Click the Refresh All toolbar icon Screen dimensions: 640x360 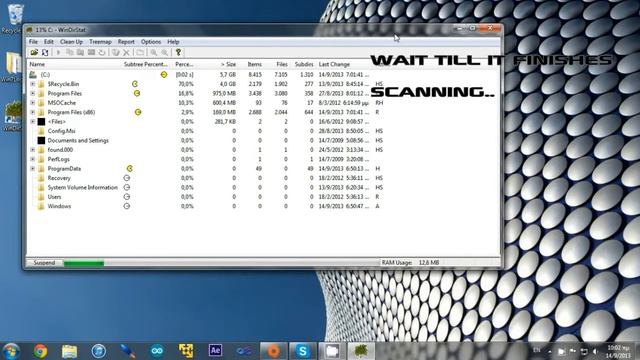45,52
